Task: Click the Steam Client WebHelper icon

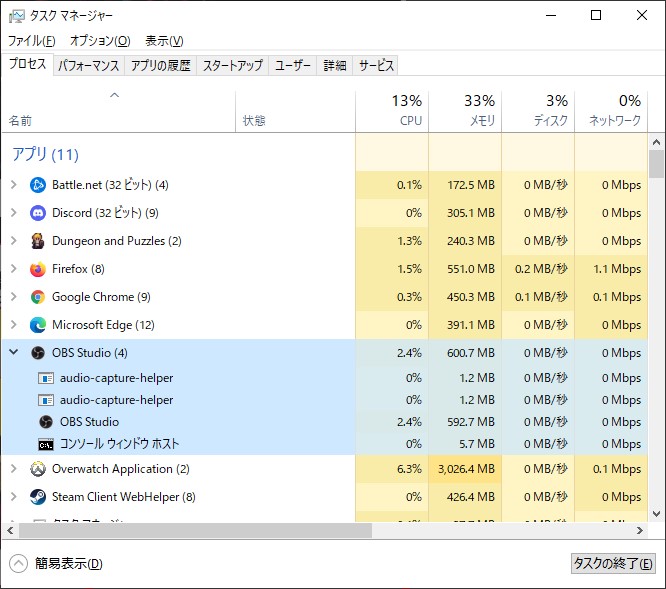Action: tap(38, 497)
